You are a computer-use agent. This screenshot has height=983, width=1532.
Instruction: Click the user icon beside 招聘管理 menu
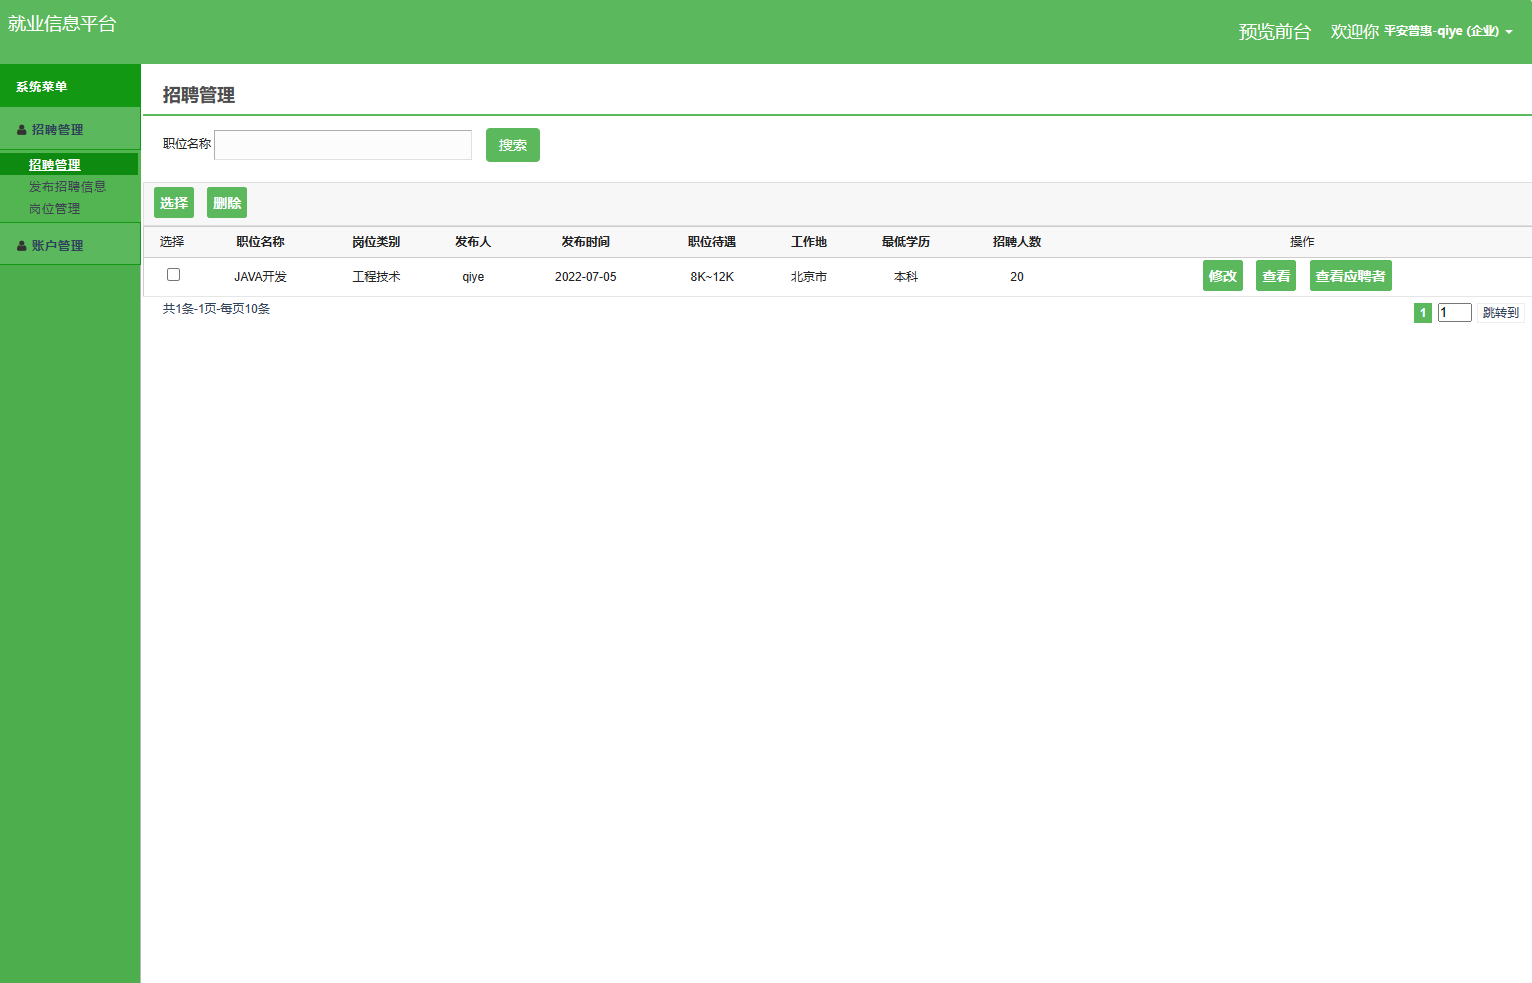(x=22, y=130)
